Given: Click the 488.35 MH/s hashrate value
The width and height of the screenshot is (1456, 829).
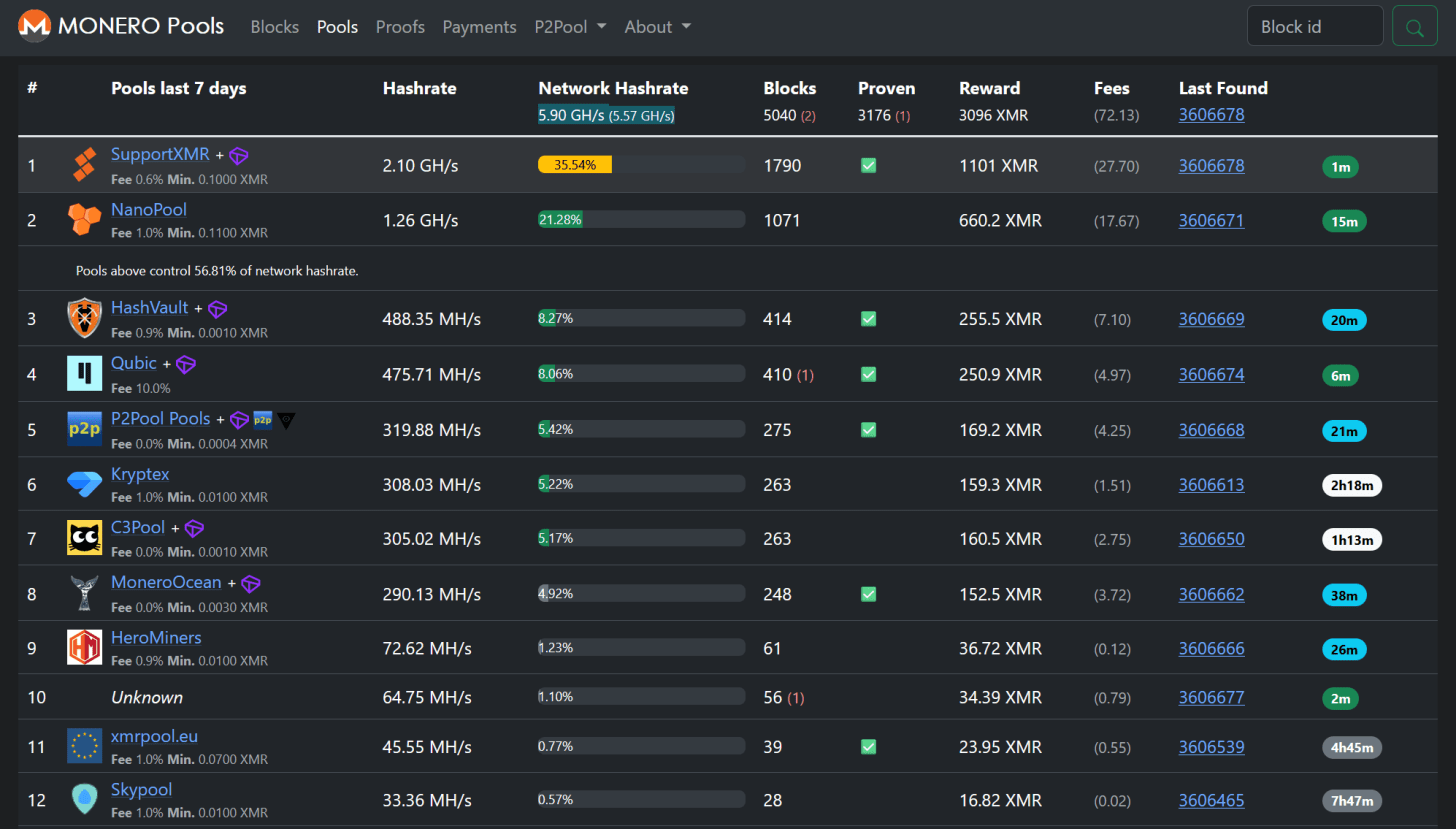Looking at the screenshot, I should coord(432,319).
